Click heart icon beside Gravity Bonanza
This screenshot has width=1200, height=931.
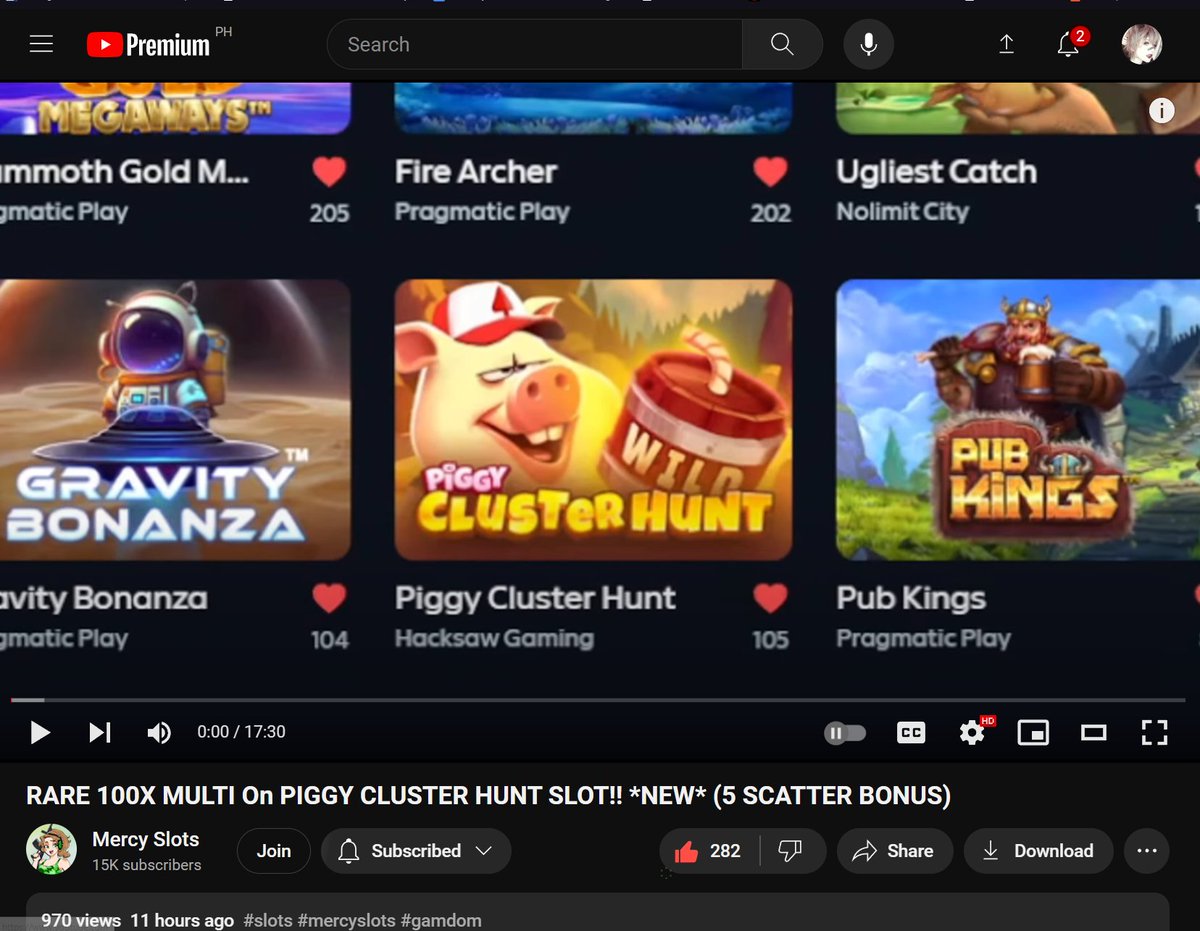point(329,598)
